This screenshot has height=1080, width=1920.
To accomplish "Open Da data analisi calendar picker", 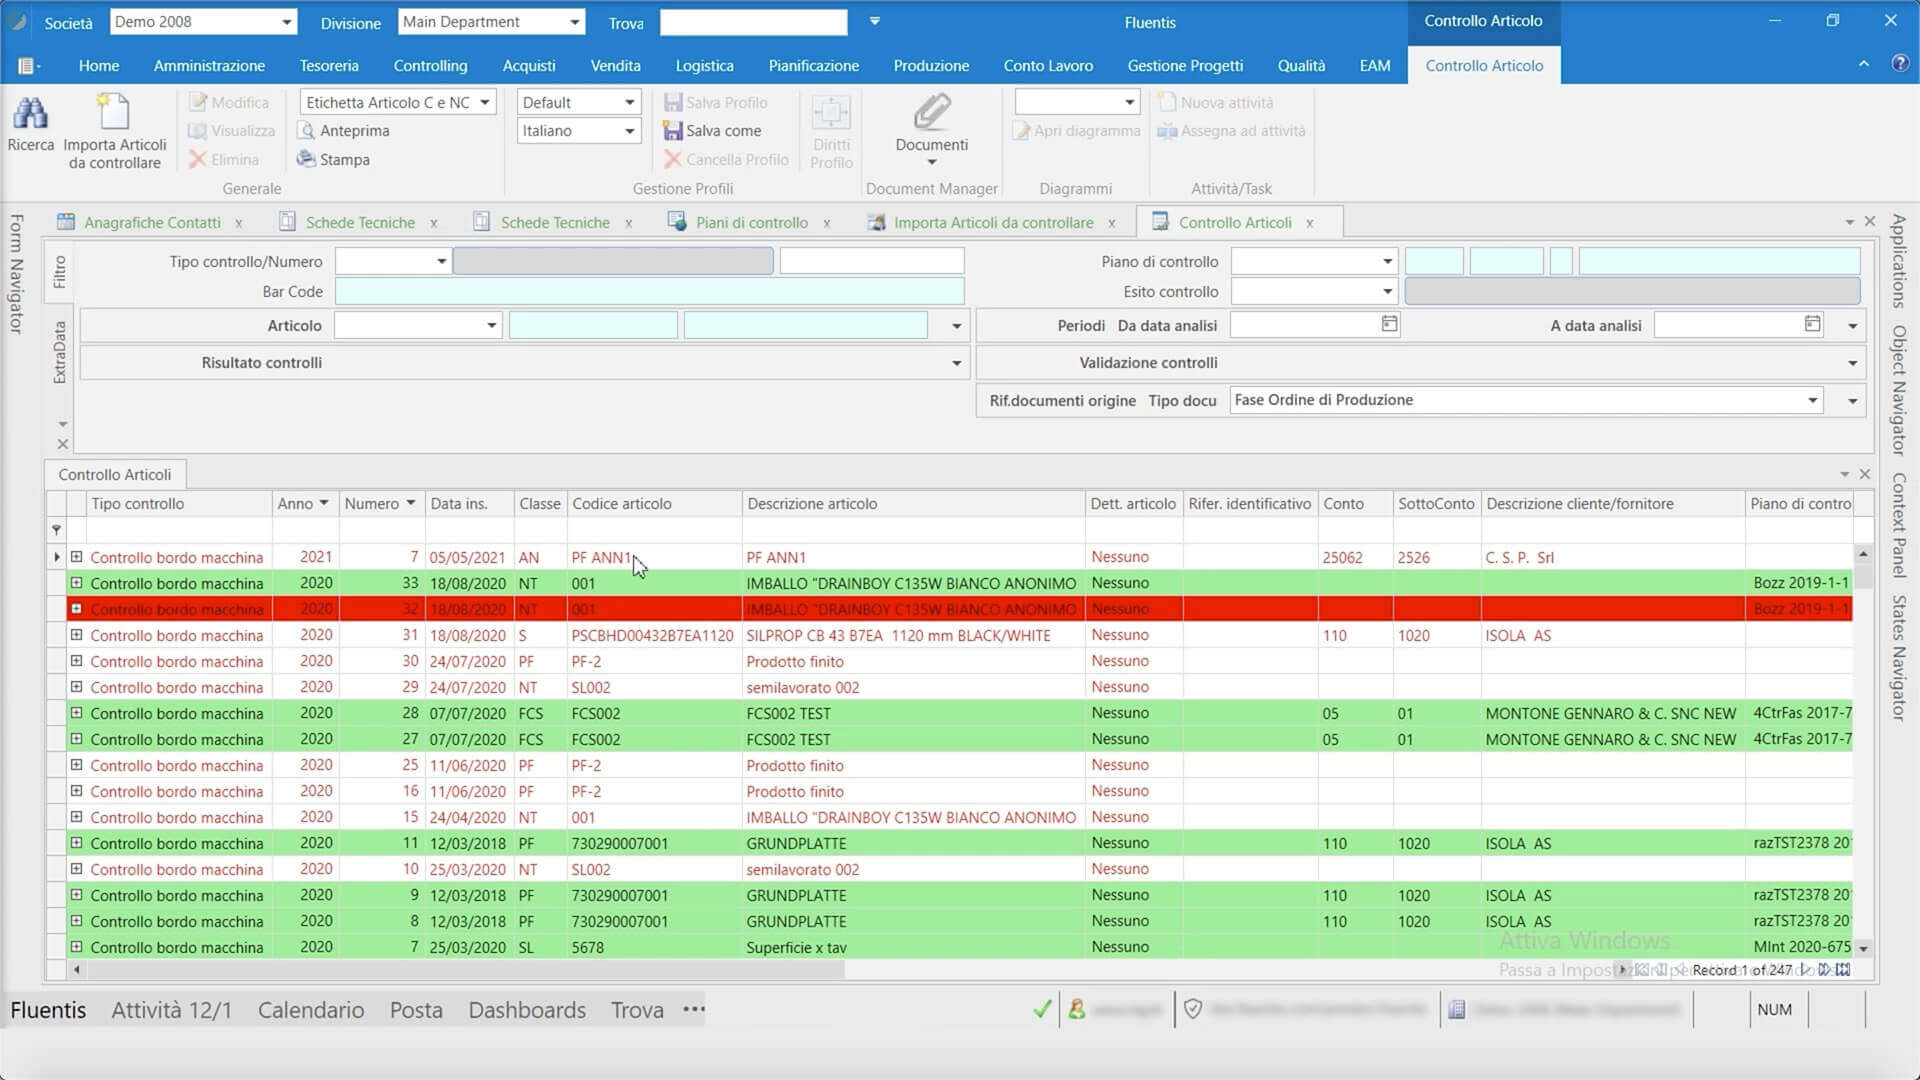I will 1389,323.
